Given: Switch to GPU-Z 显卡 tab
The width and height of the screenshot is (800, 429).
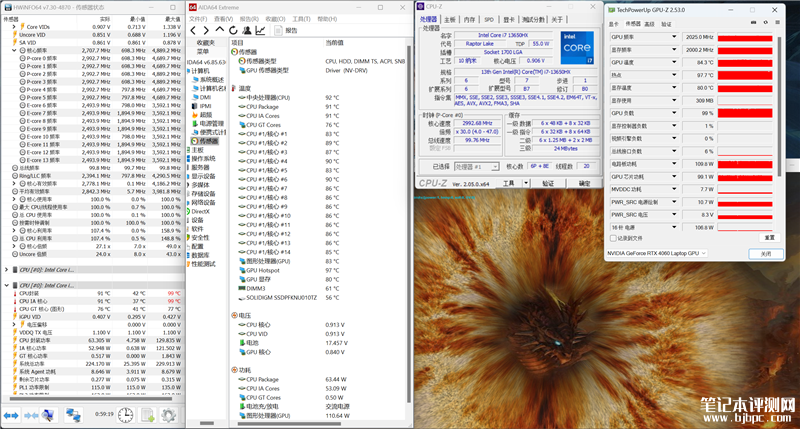Looking at the screenshot, I should click(x=614, y=24).
